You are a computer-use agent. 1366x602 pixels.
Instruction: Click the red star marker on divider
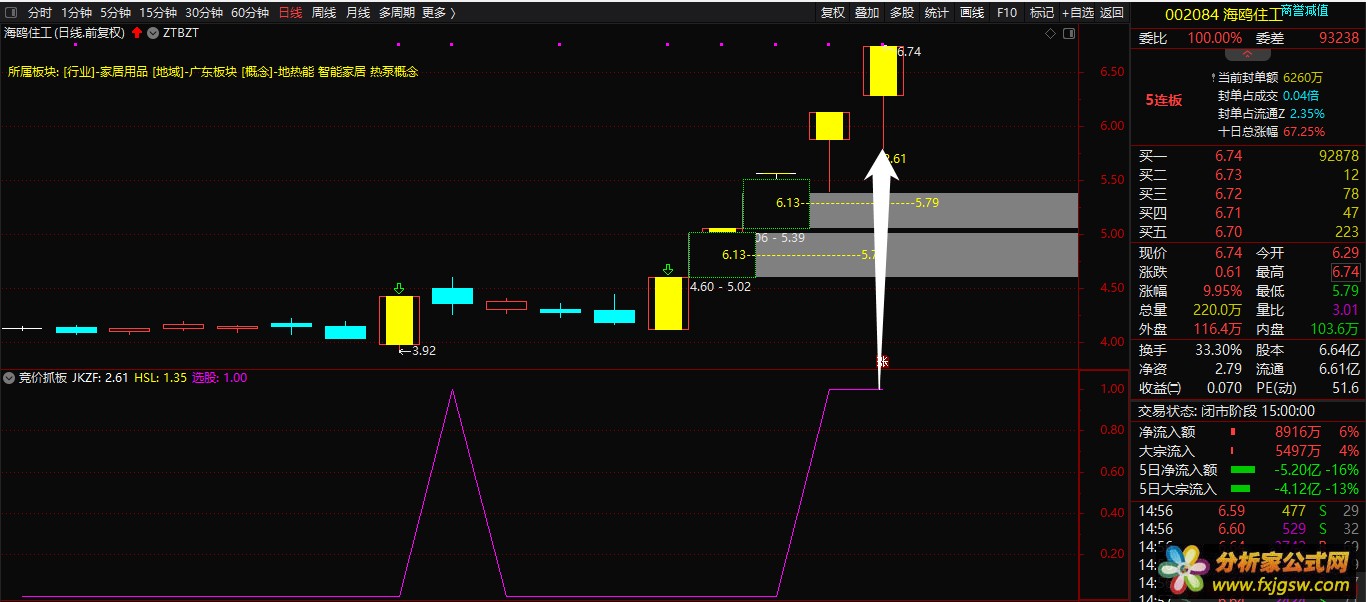click(882, 361)
